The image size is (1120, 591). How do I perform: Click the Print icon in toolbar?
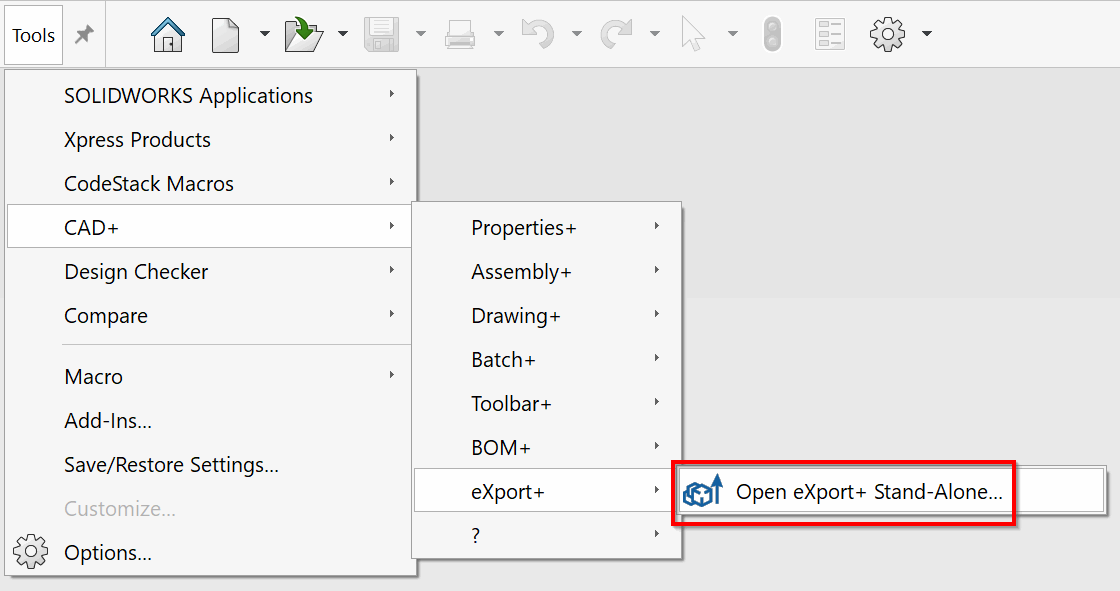coord(460,34)
